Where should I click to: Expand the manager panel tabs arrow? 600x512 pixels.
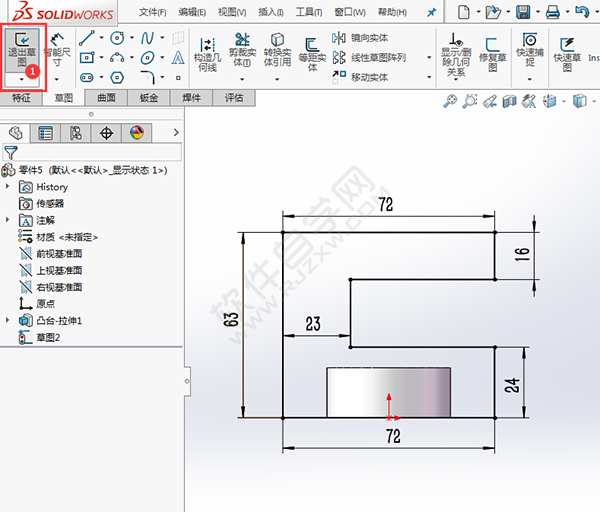[176, 132]
